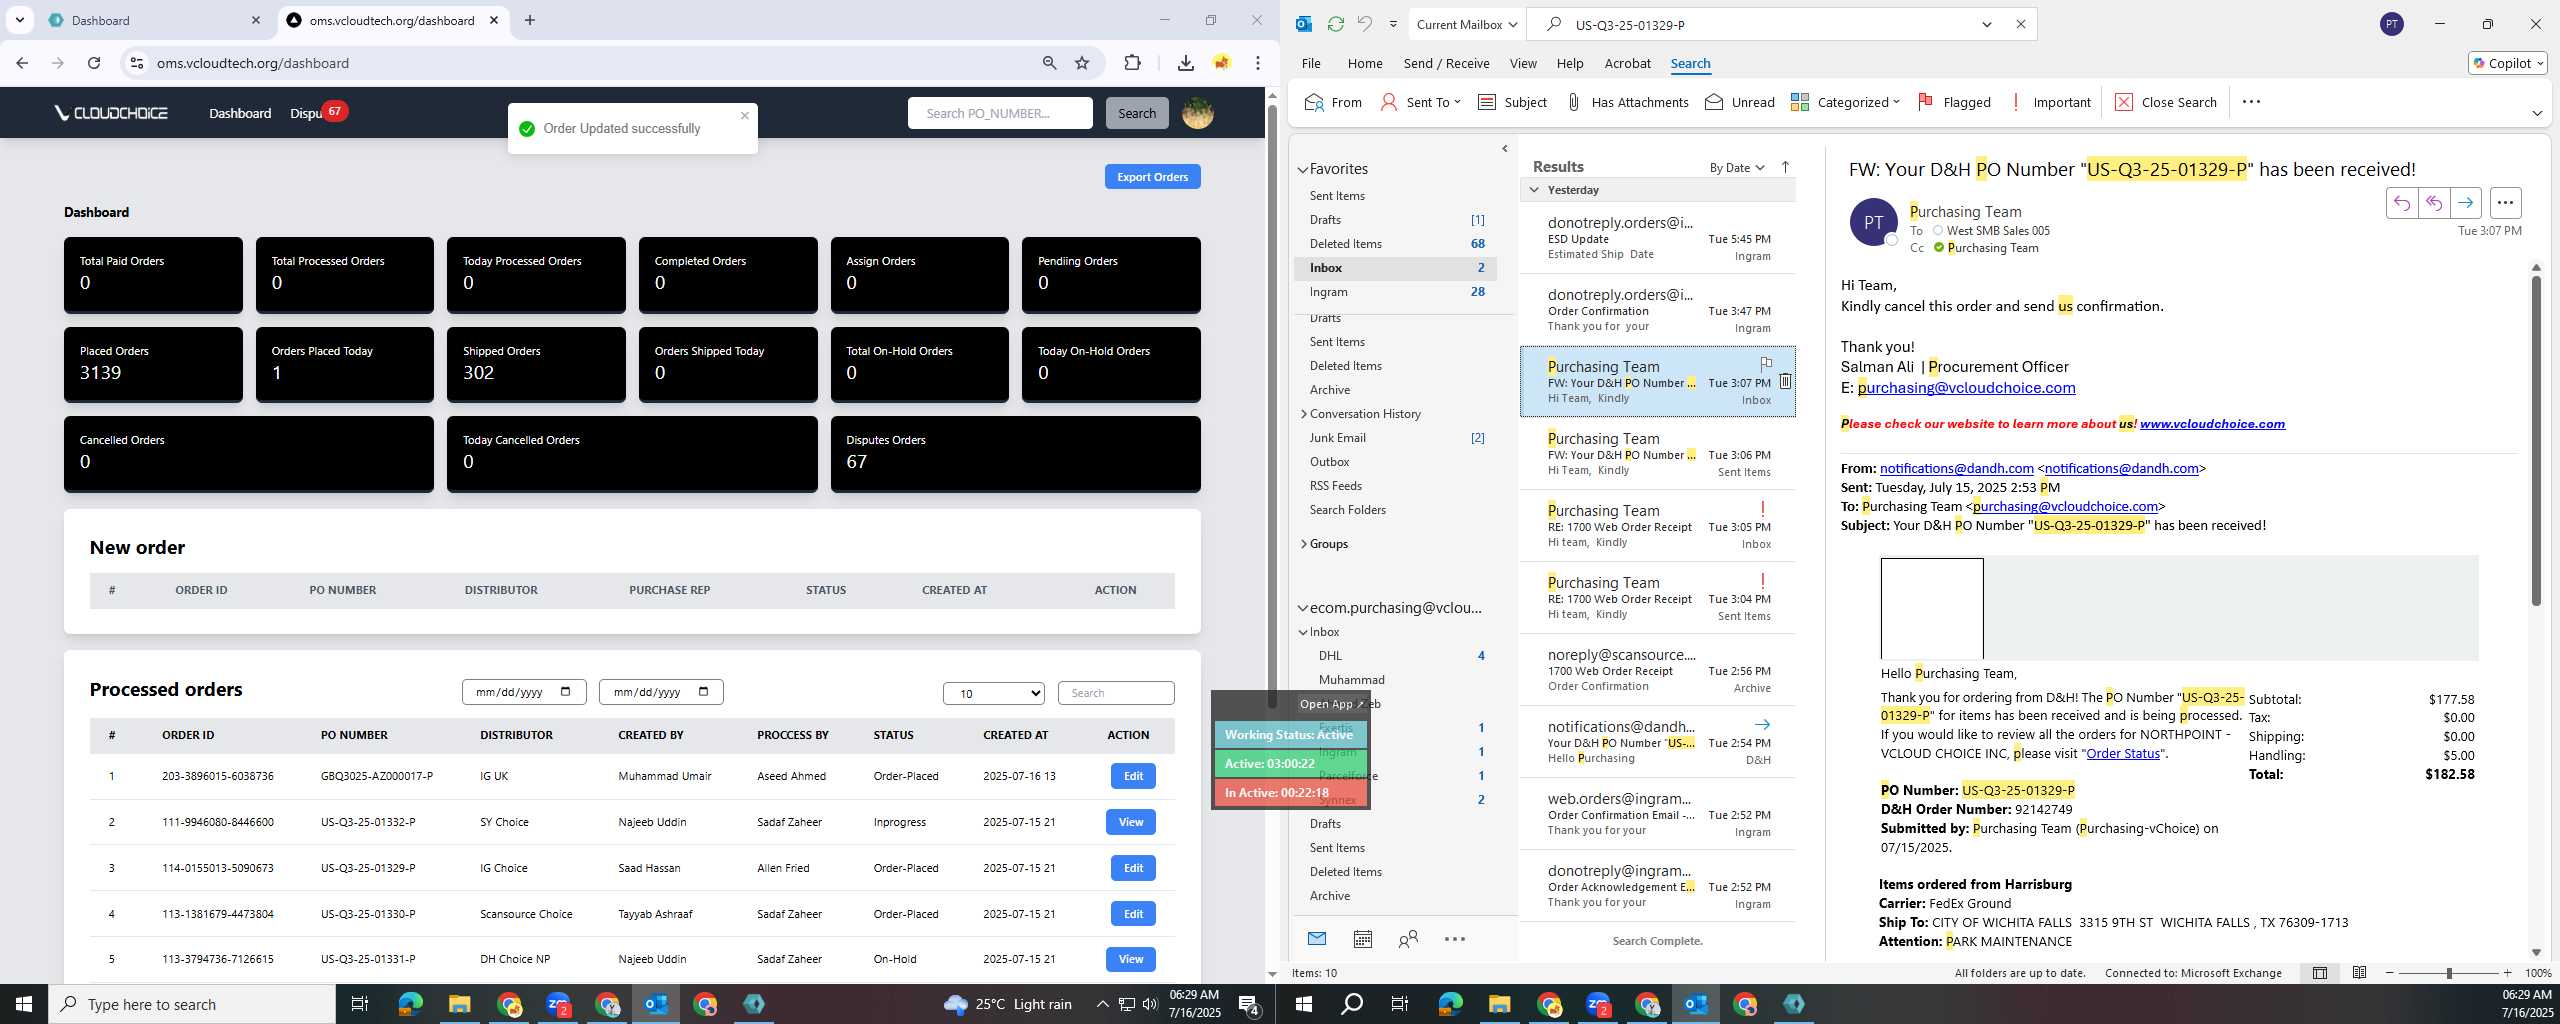2560x1024 pixels.
Task: Click the Windows Start button on the left taskbar
Action: pos(24,1004)
